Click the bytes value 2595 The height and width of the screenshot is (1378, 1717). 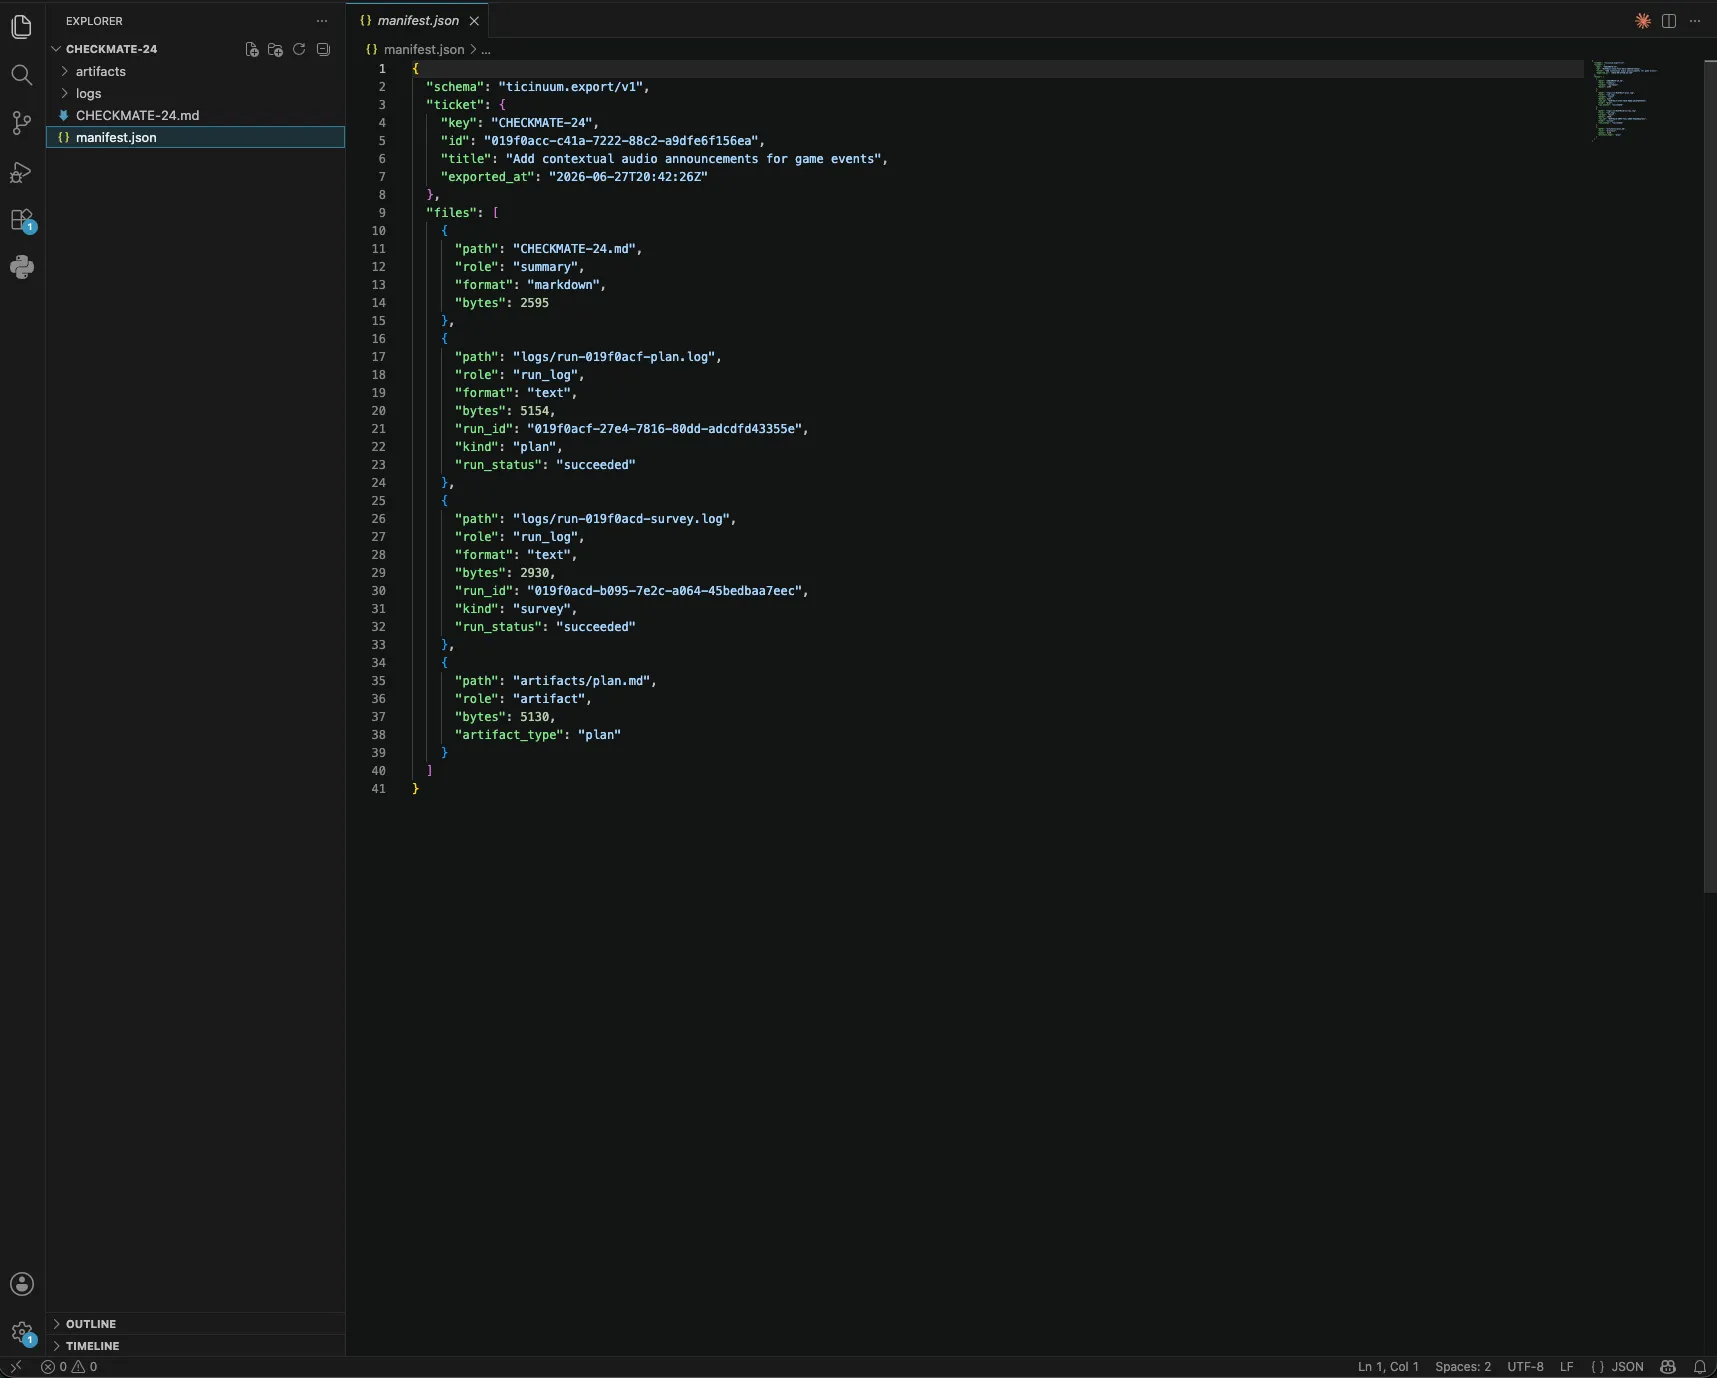[x=534, y=303]
